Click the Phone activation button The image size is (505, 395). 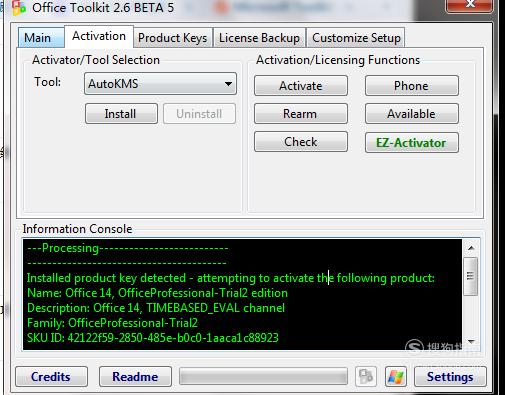[412, 86]
